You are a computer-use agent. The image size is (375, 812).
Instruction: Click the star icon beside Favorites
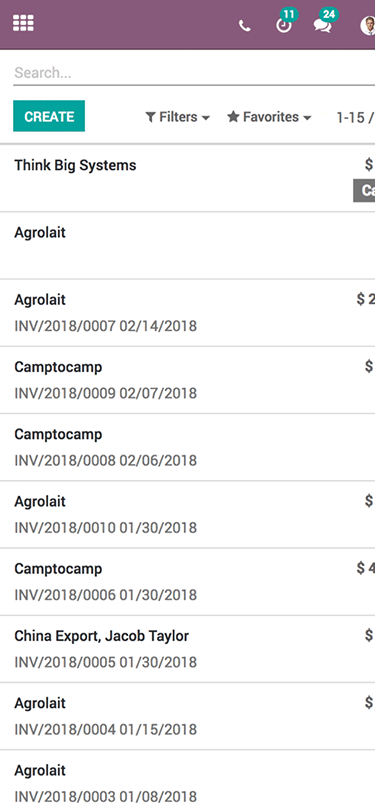click(233, 117)
